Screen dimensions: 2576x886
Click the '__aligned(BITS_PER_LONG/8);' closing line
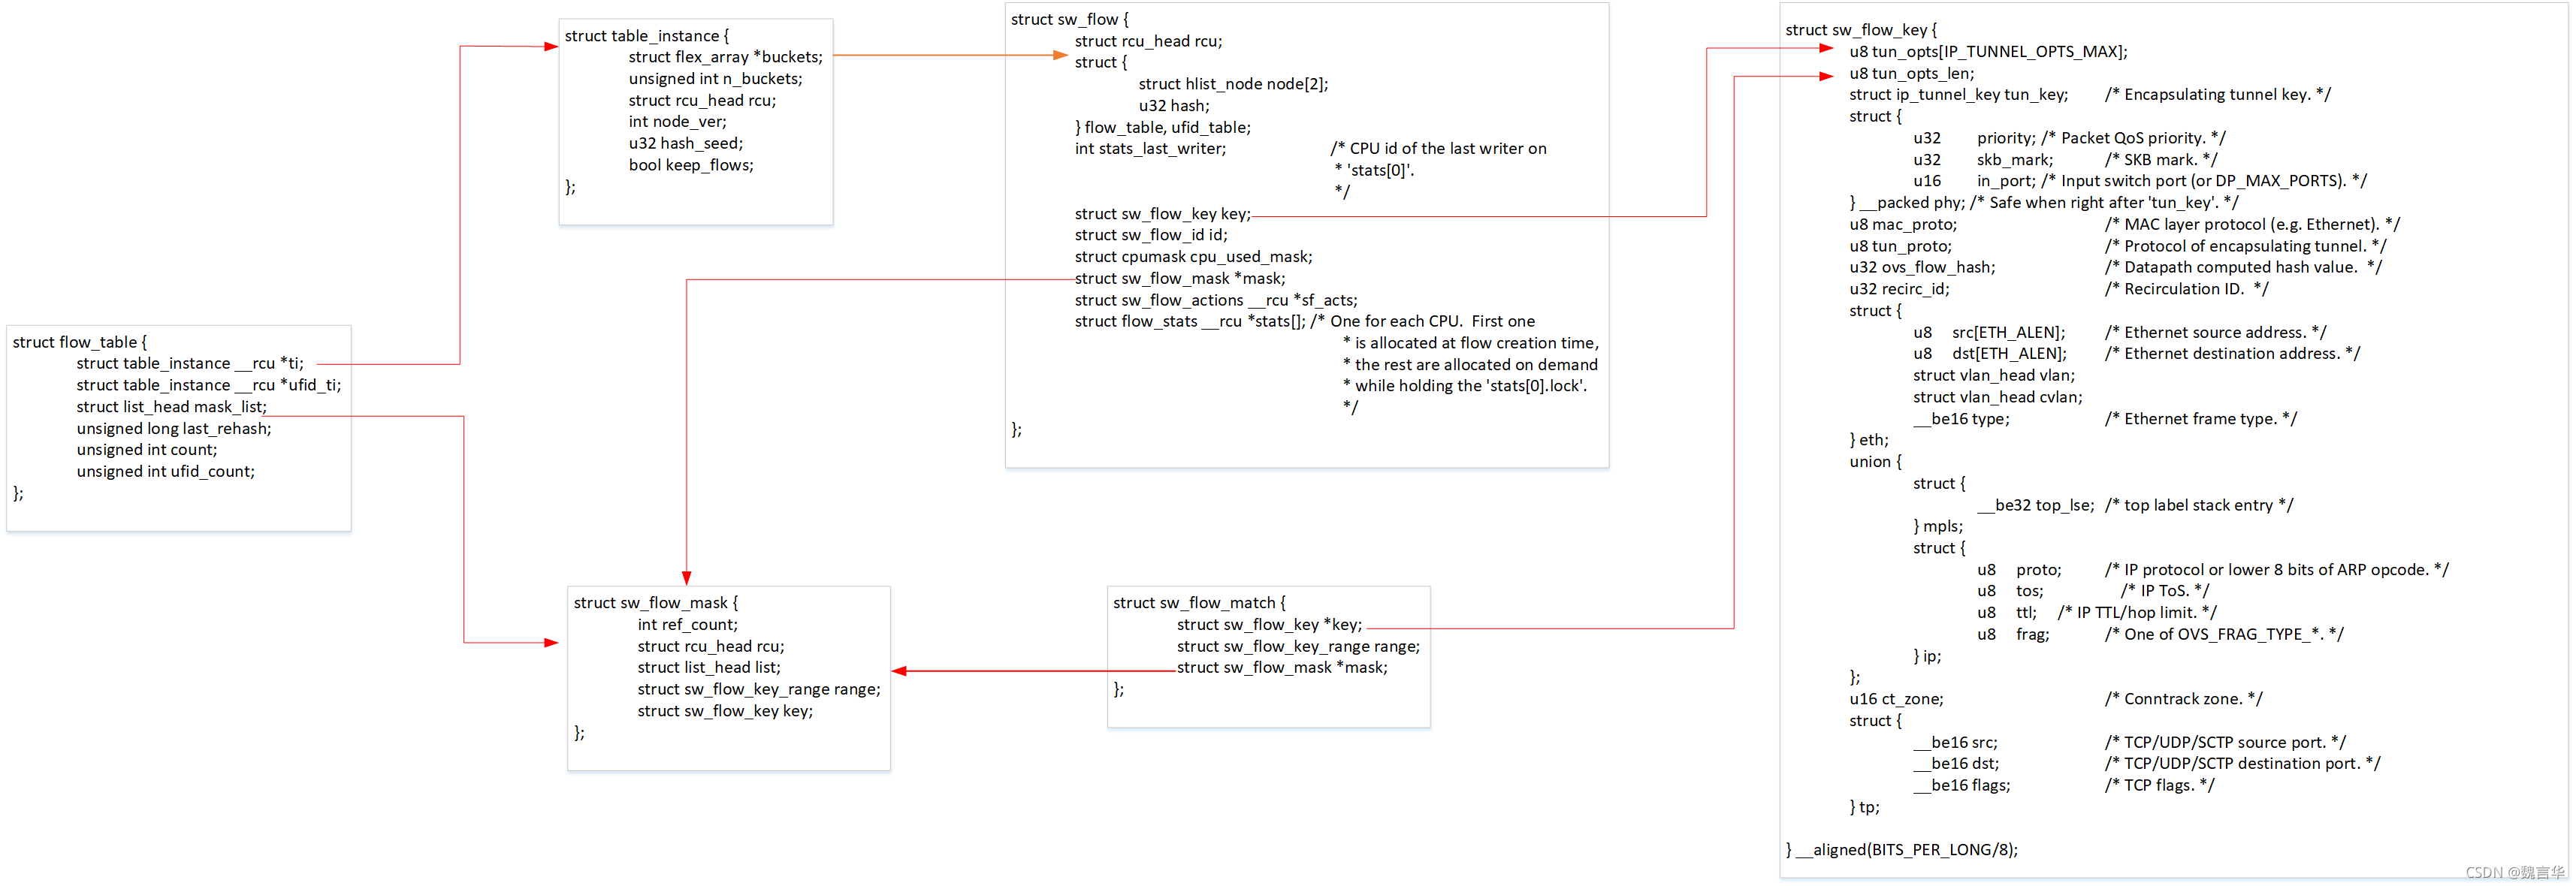pos(1901,850)
